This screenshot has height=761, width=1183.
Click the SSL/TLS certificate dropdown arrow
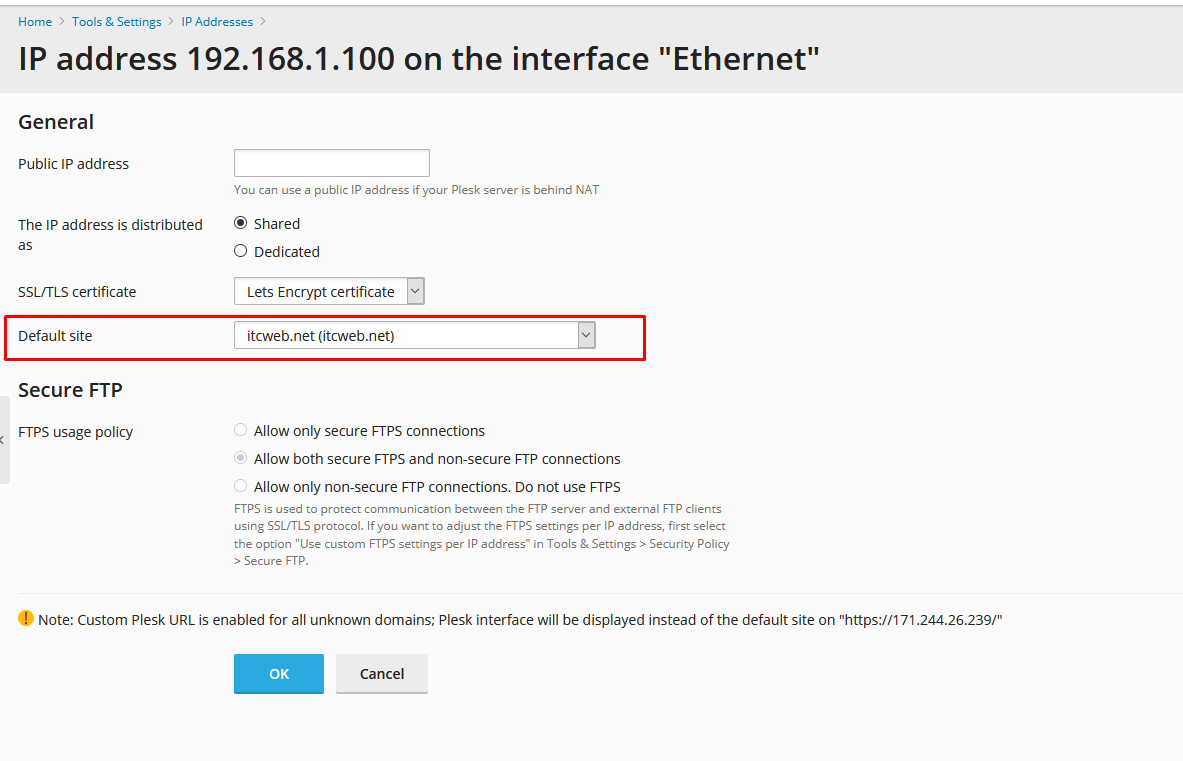point(414,291)
